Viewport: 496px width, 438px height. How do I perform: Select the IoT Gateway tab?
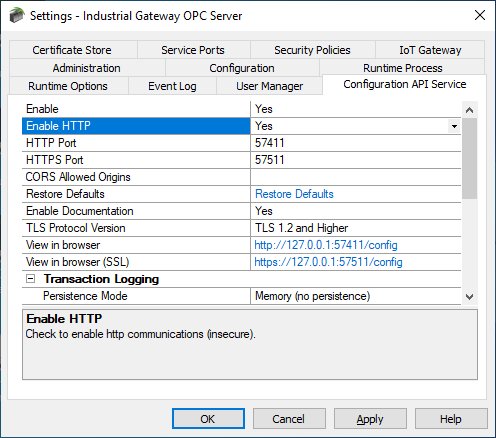(430, 50)
